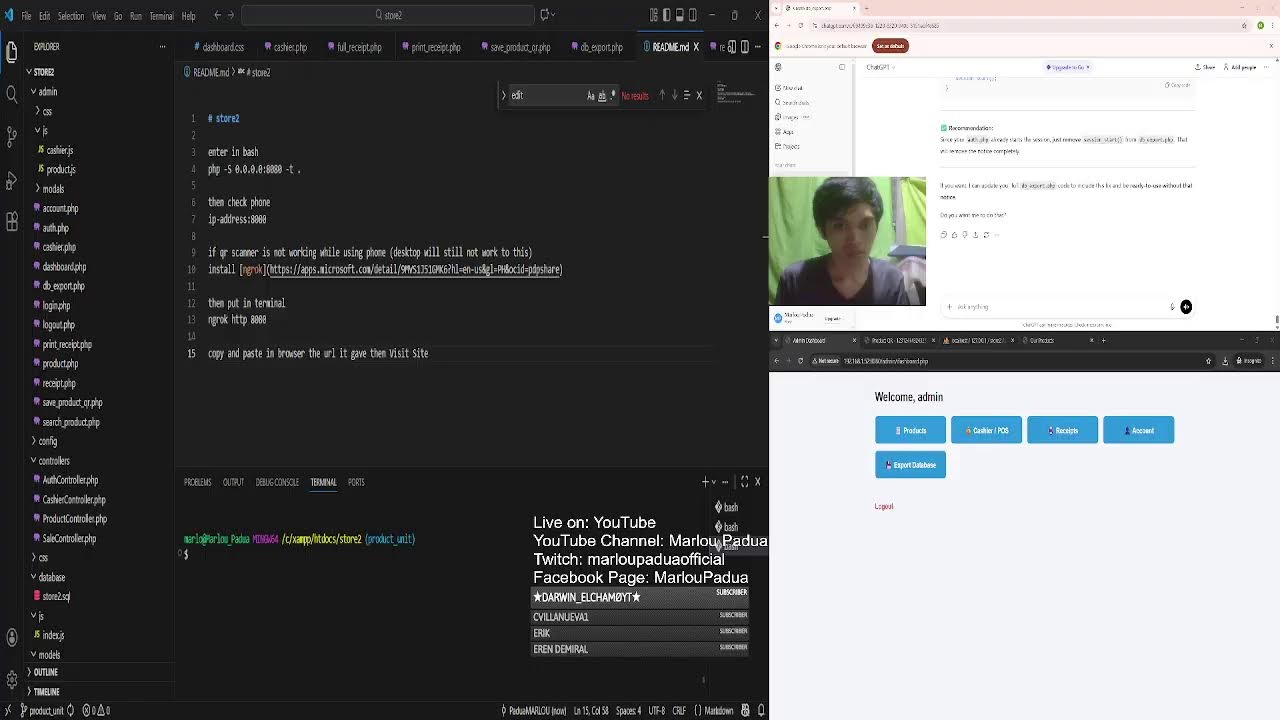Open Accounts icon in VS Code activity bar
The image size is (1280, 720).
click(12, 637)
